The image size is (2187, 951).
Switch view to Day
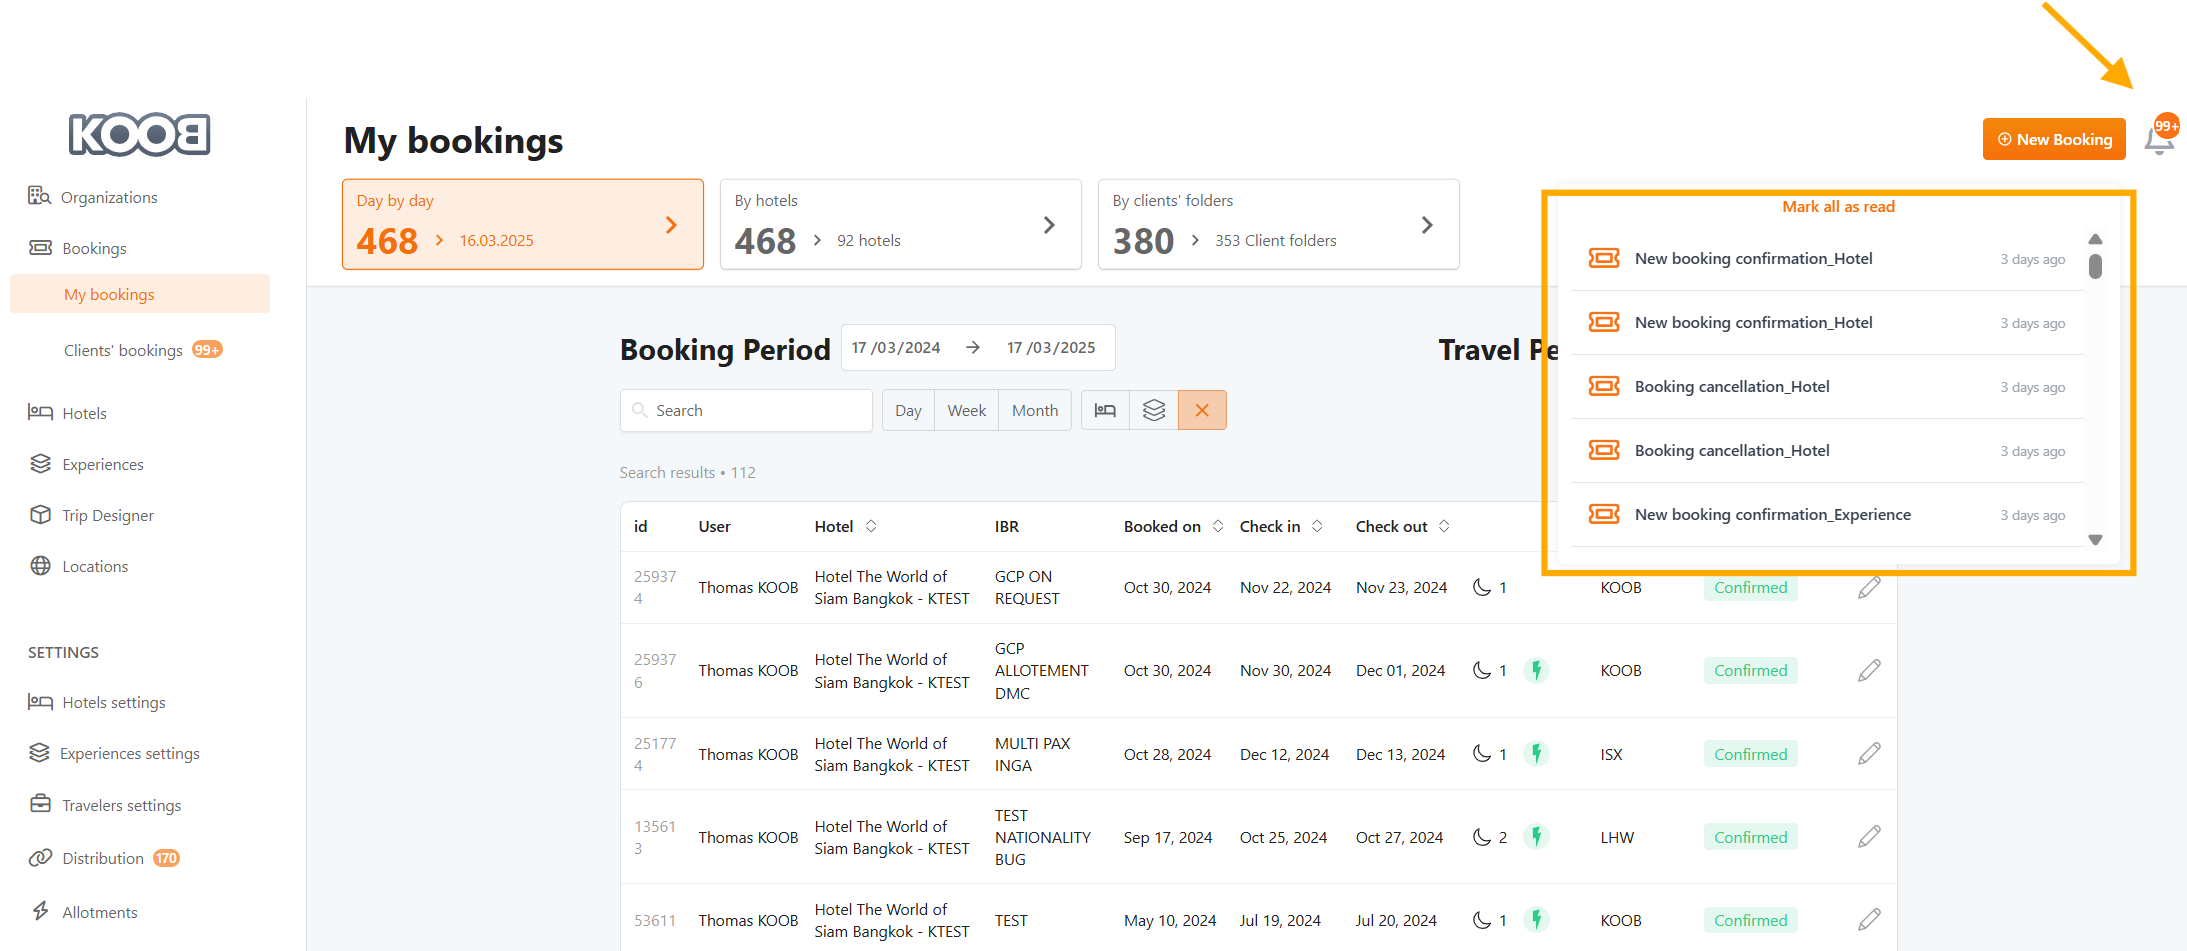[908, 410]
